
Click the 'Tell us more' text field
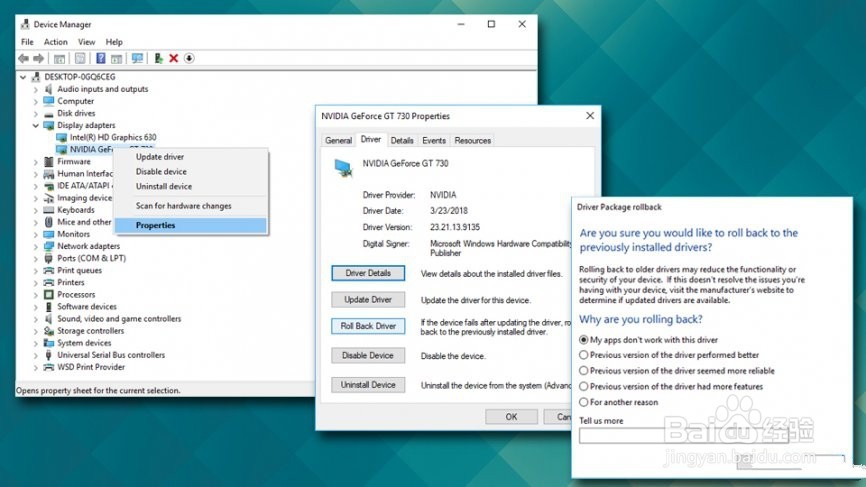click(684, 436)
